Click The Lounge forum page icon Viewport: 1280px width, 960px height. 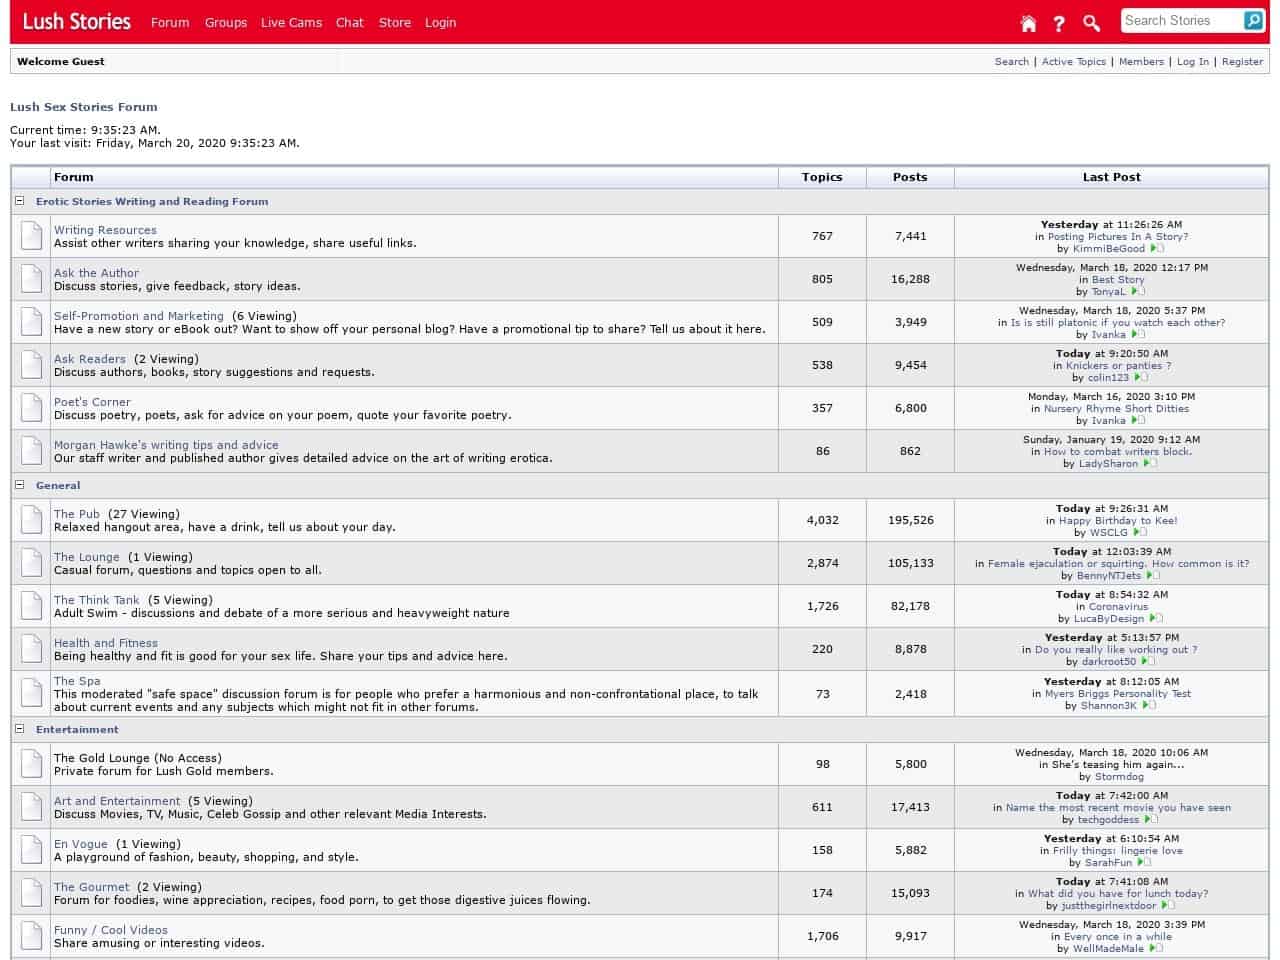click(31, 563)
